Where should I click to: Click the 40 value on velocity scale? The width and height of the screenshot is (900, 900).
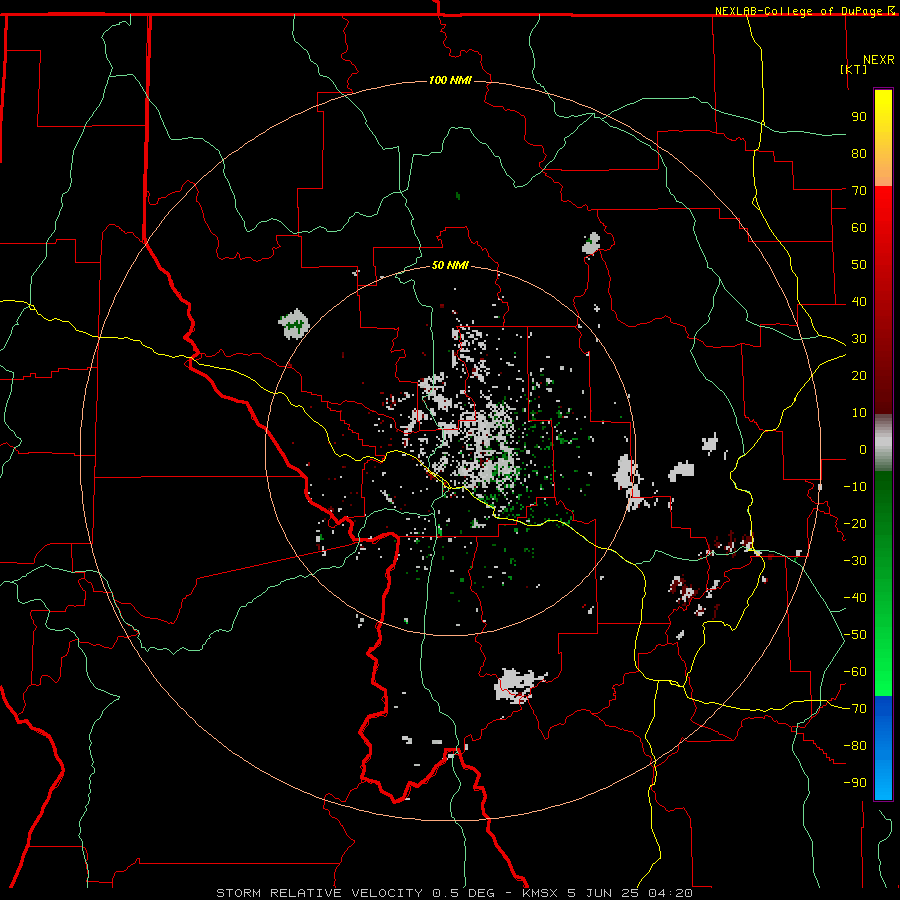pos(859,302)
